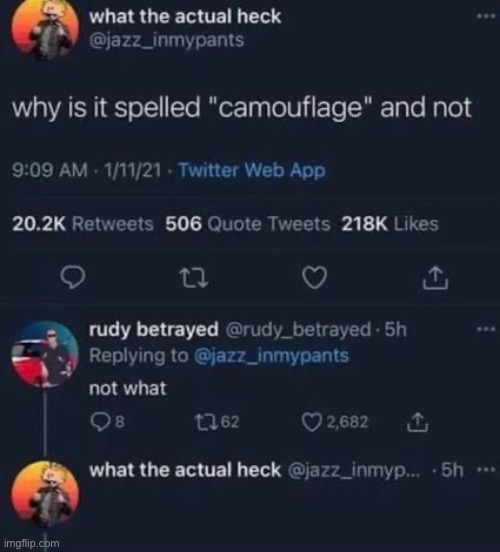Like rudy betrayed's reply with 2,682 likes
The height and width of the screenshot is (552, 500).
pyautogui.click(x=335, y=422)
